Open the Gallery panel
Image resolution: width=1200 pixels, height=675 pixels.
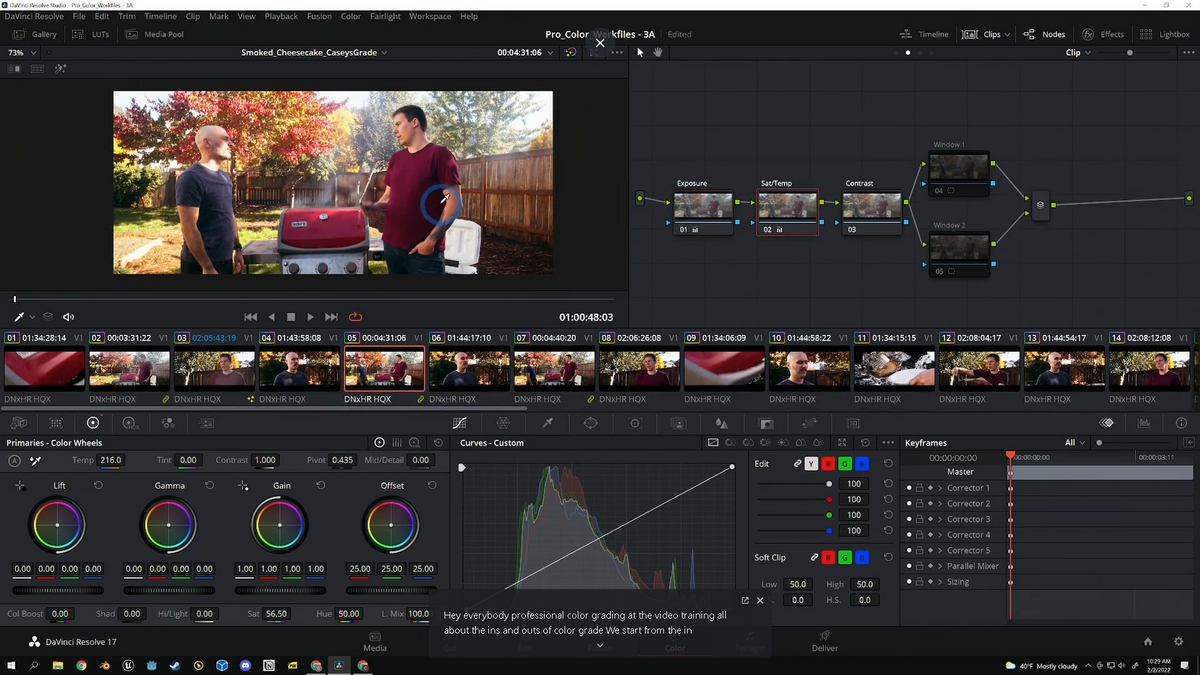point(35,34)
